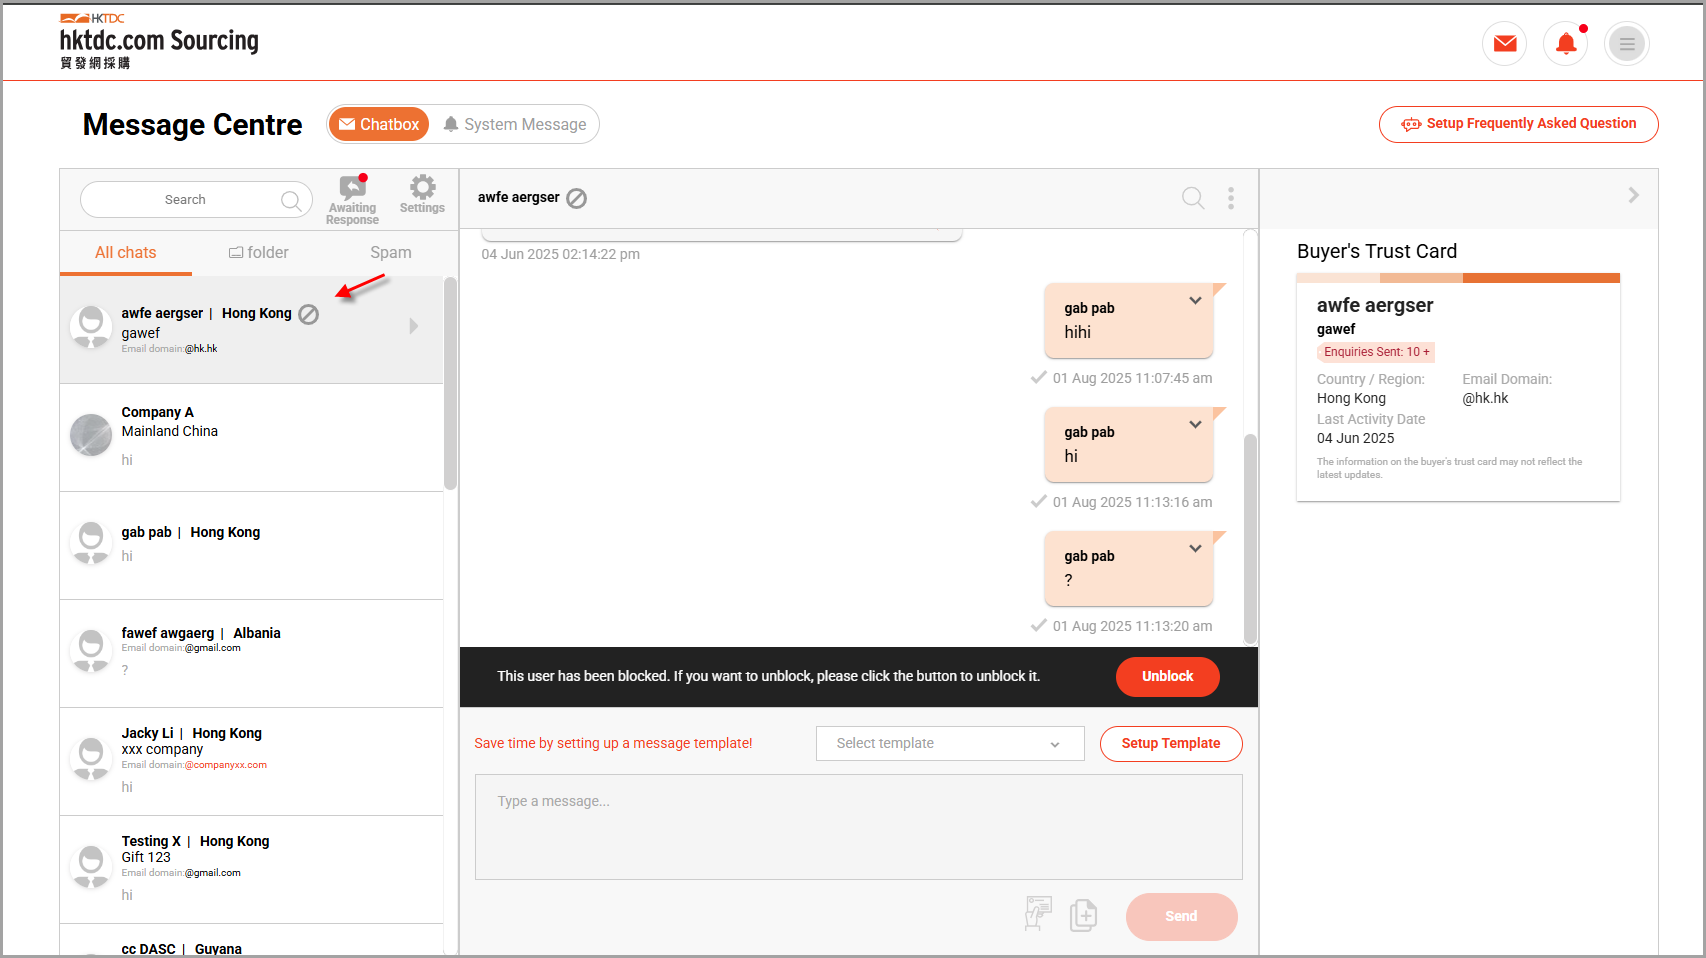The height and width of the screenshot is (958, 1706).
Task: Click the magnifier icon in chat list search
Action: tap(291, 200)
